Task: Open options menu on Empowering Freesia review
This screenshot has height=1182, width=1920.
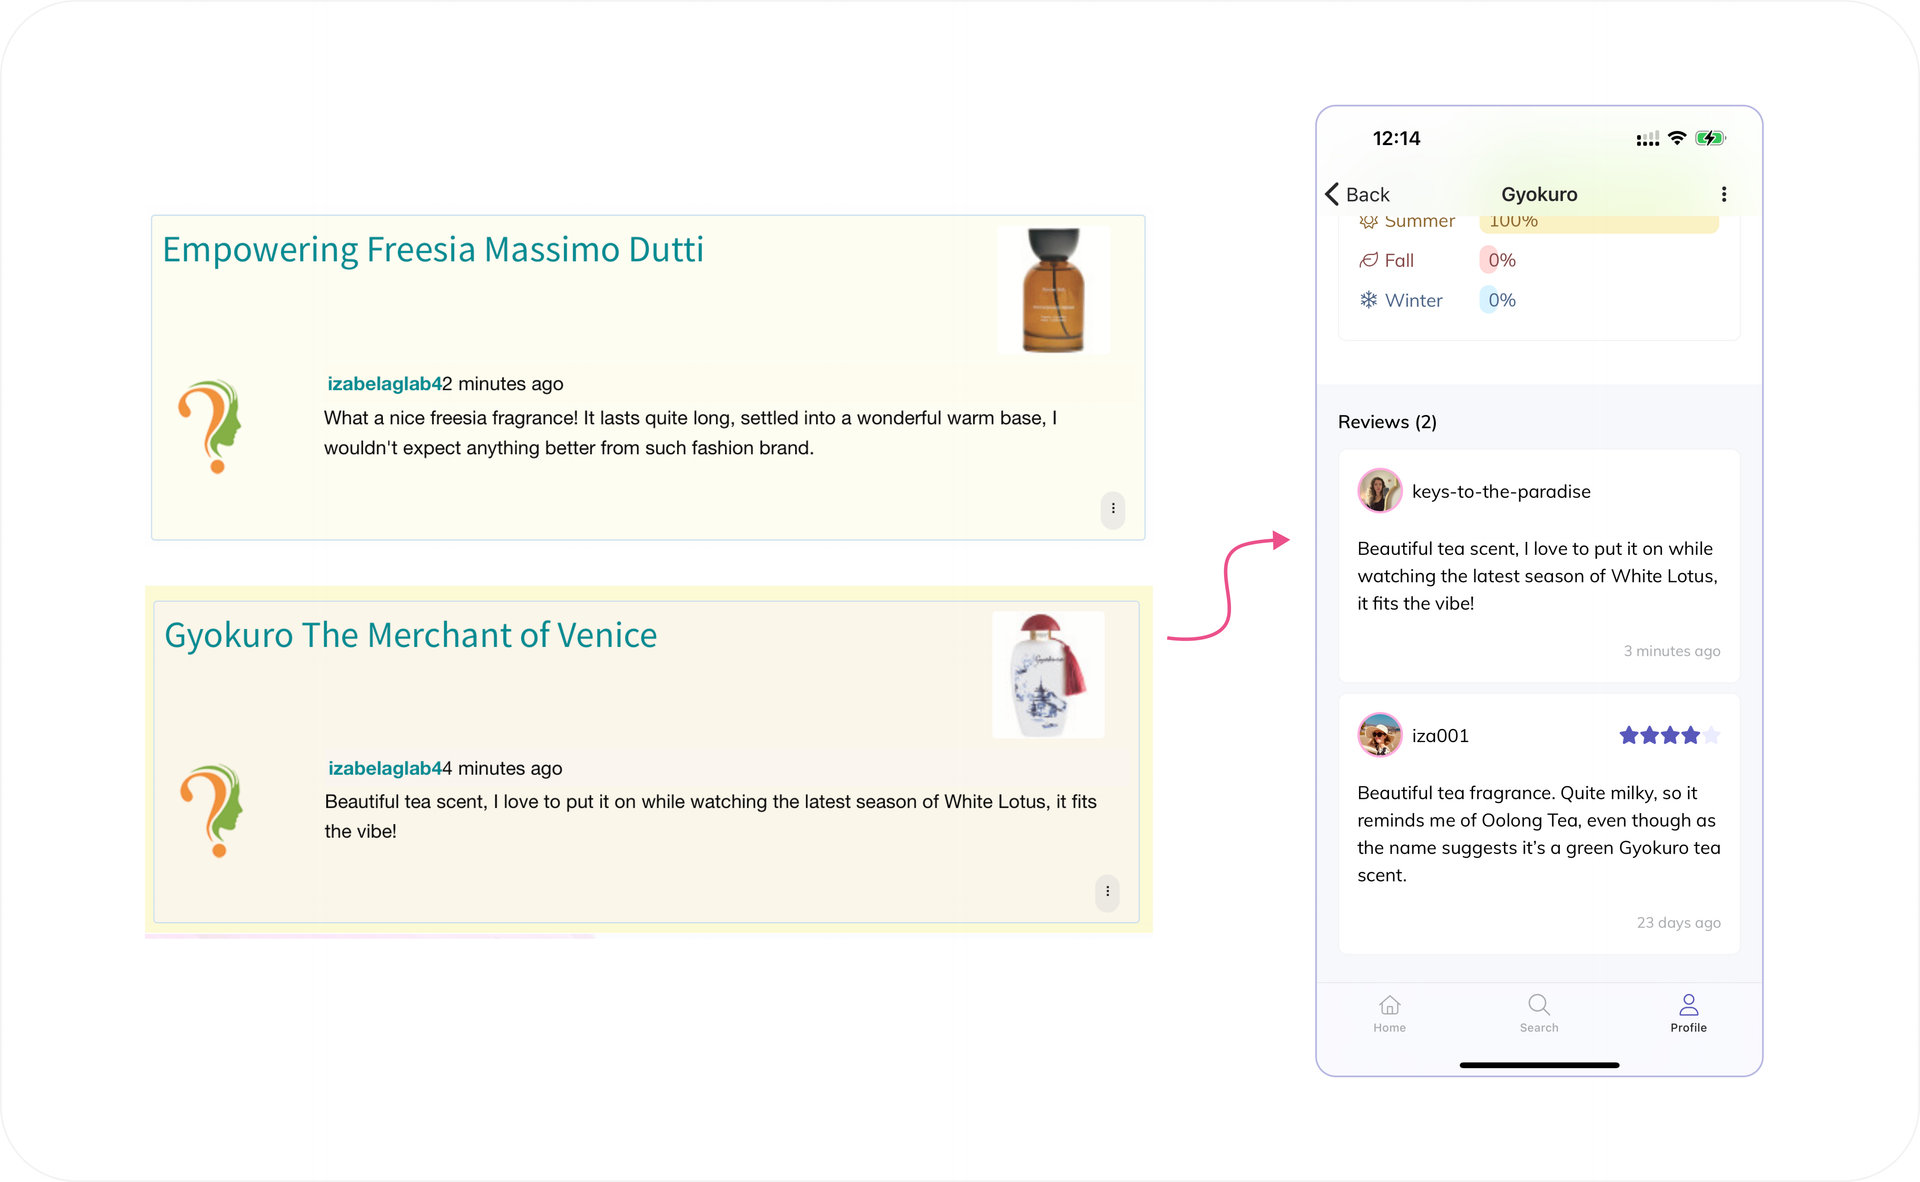Action: pos(1112,509)
